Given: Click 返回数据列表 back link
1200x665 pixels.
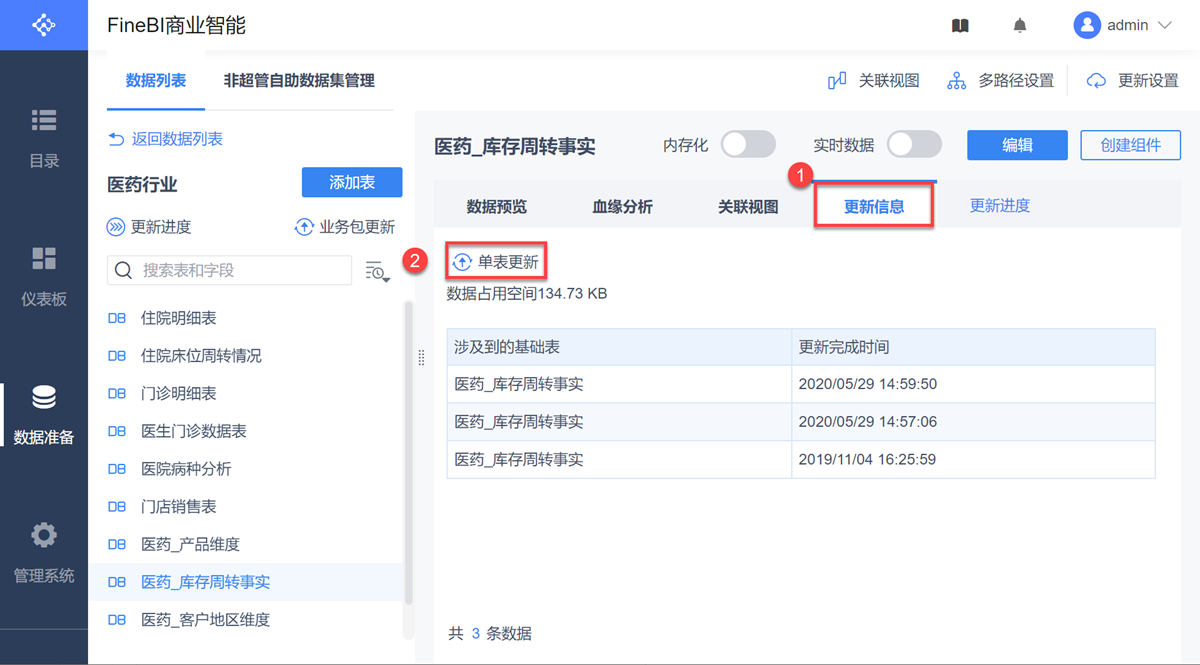Looking at the screenshot, I should click(x=166, y=139).
